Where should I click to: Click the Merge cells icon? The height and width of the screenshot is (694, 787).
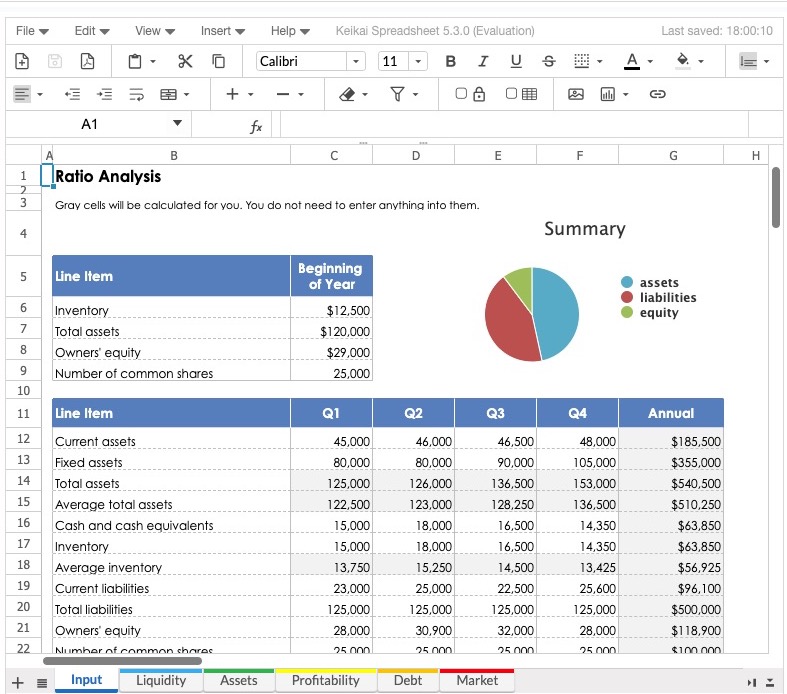[168, 94]
